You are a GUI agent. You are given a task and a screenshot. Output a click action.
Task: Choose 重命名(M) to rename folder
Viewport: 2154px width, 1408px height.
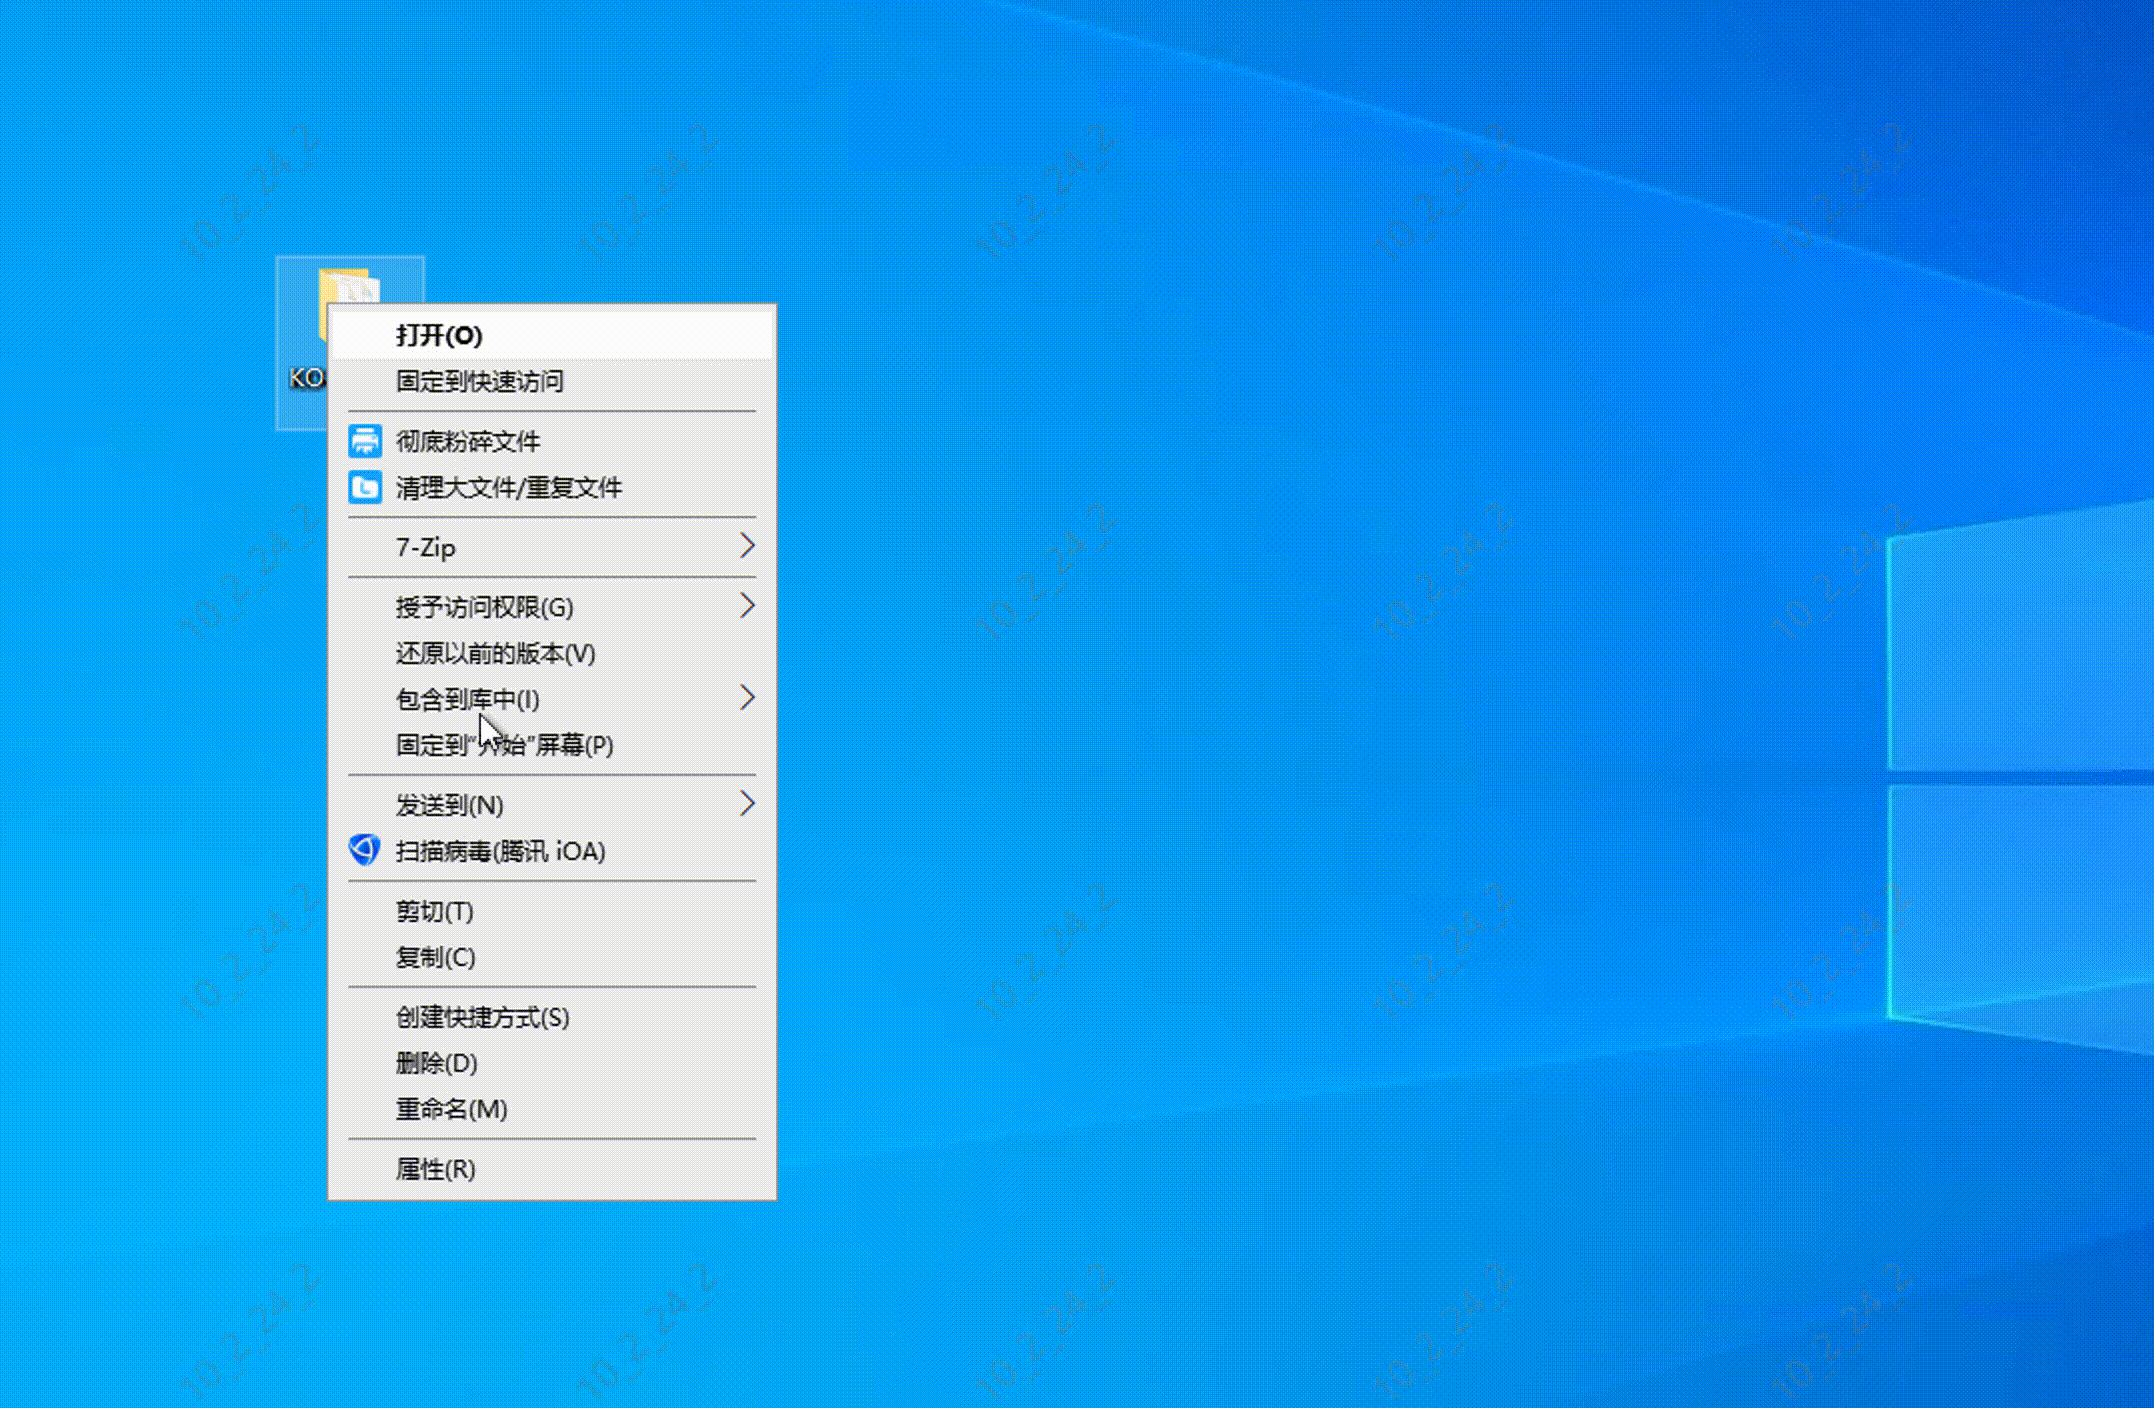[451, 1109]
